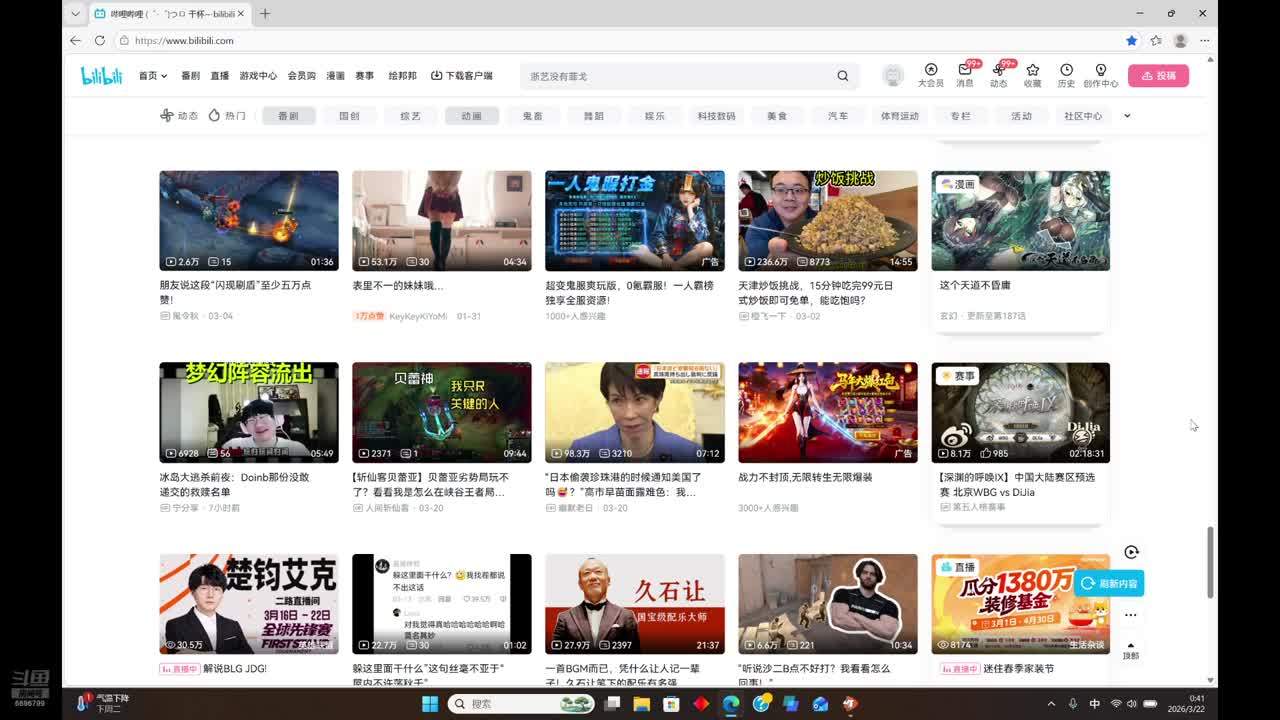Open the 炒饭挑战 video thumbnail
The width and height of the screenshot is (1280, 720).
tap(827, 220)
